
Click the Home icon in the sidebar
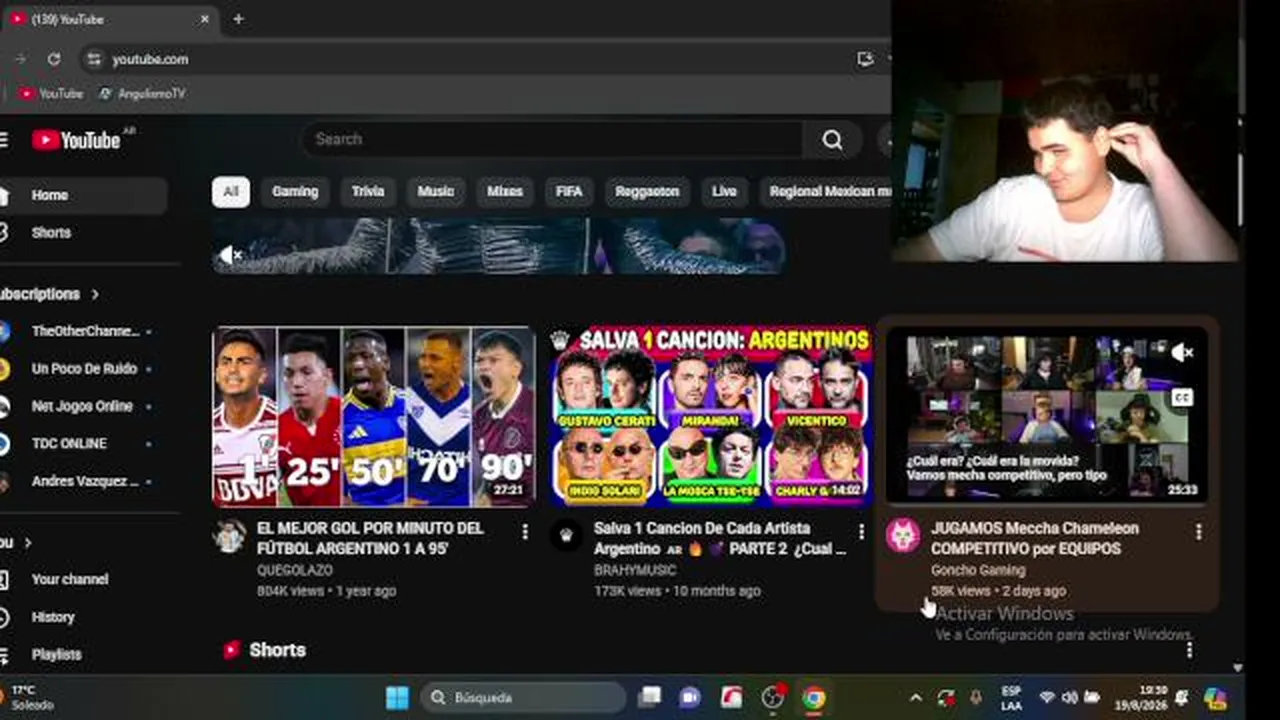4,195
